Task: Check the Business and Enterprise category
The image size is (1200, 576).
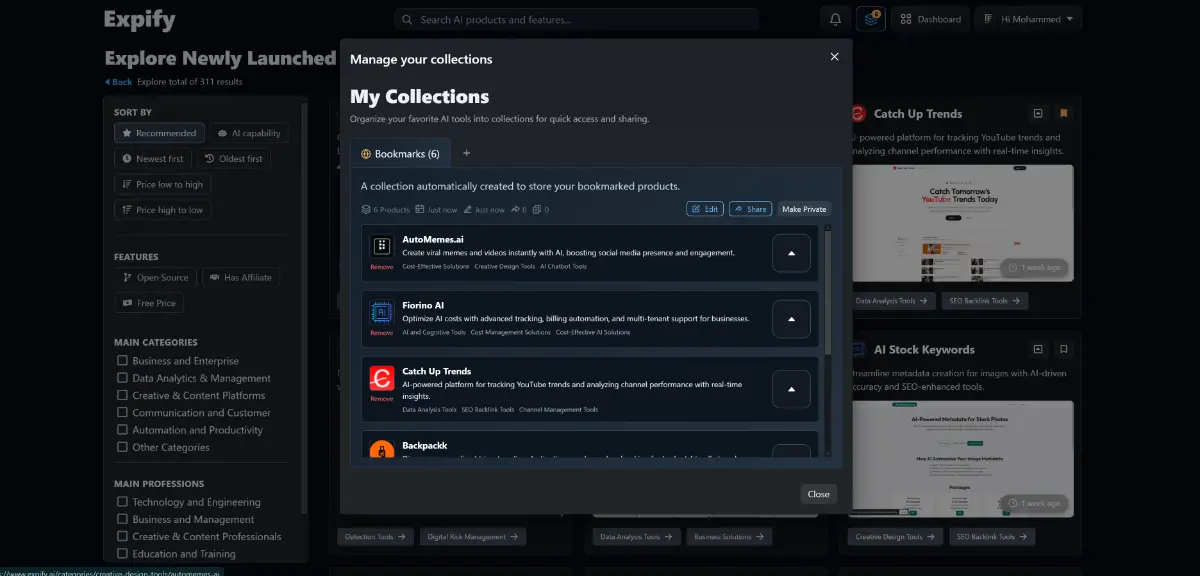Action: coord(122,361)
